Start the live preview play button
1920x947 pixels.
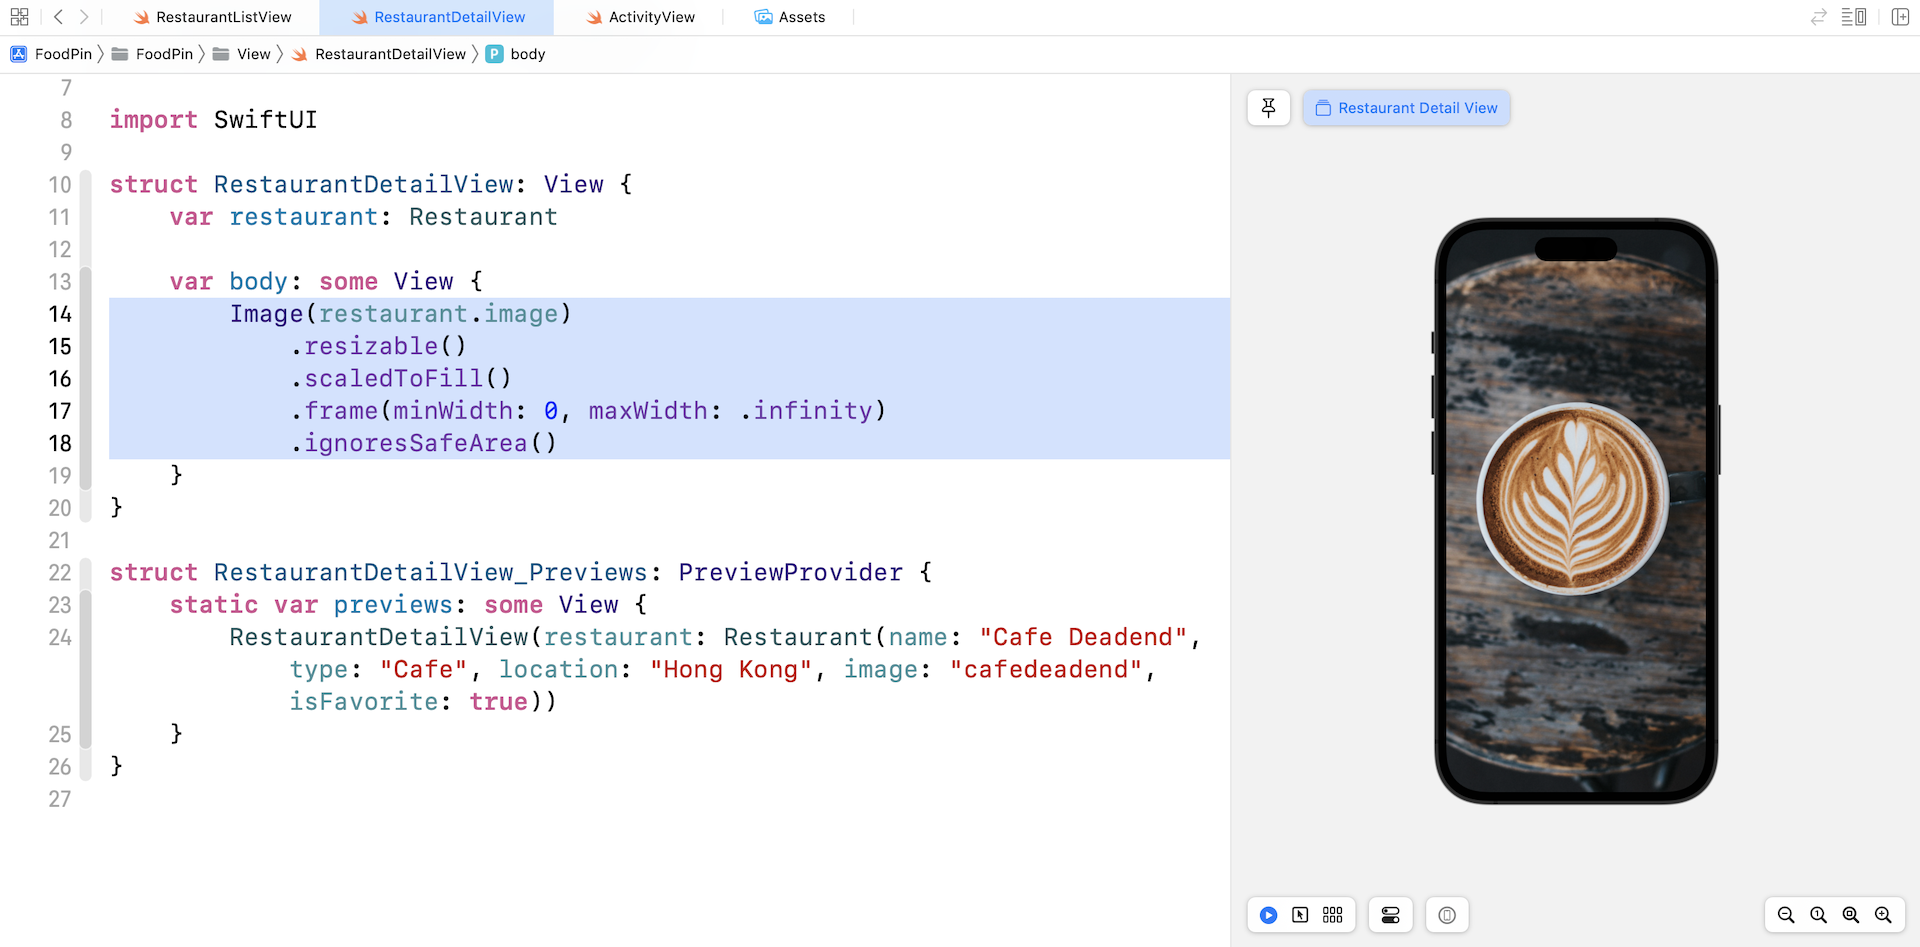coord(1268,915)
